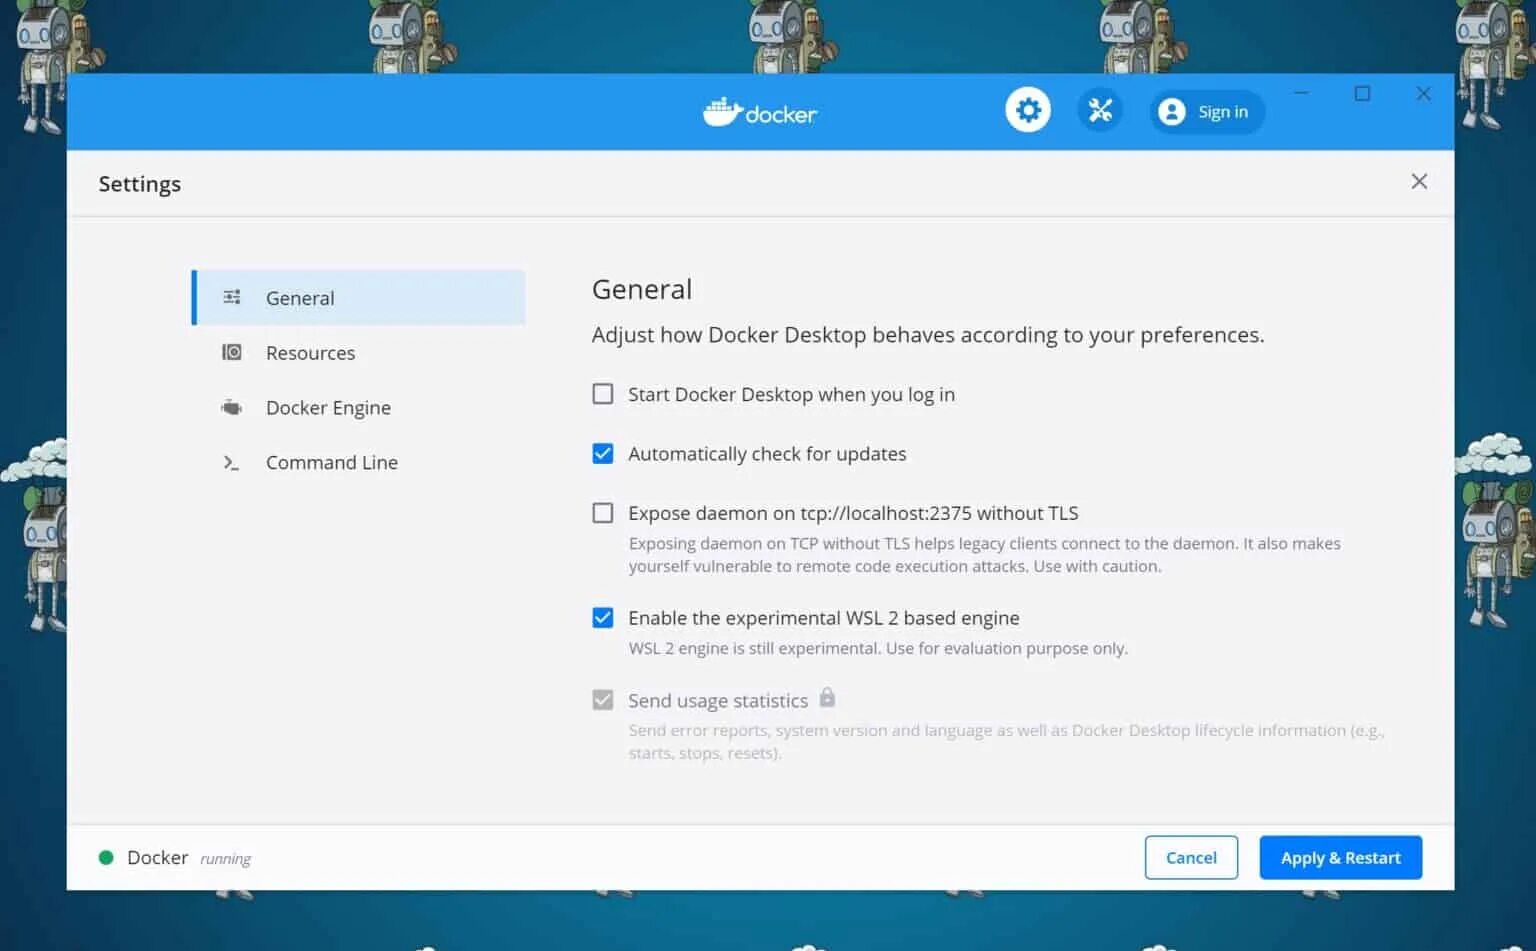Image resolution: width=1536 pixels, height=951 pixels.
Task: Open the settings gear icon in header
Action: coord(1028,110)
